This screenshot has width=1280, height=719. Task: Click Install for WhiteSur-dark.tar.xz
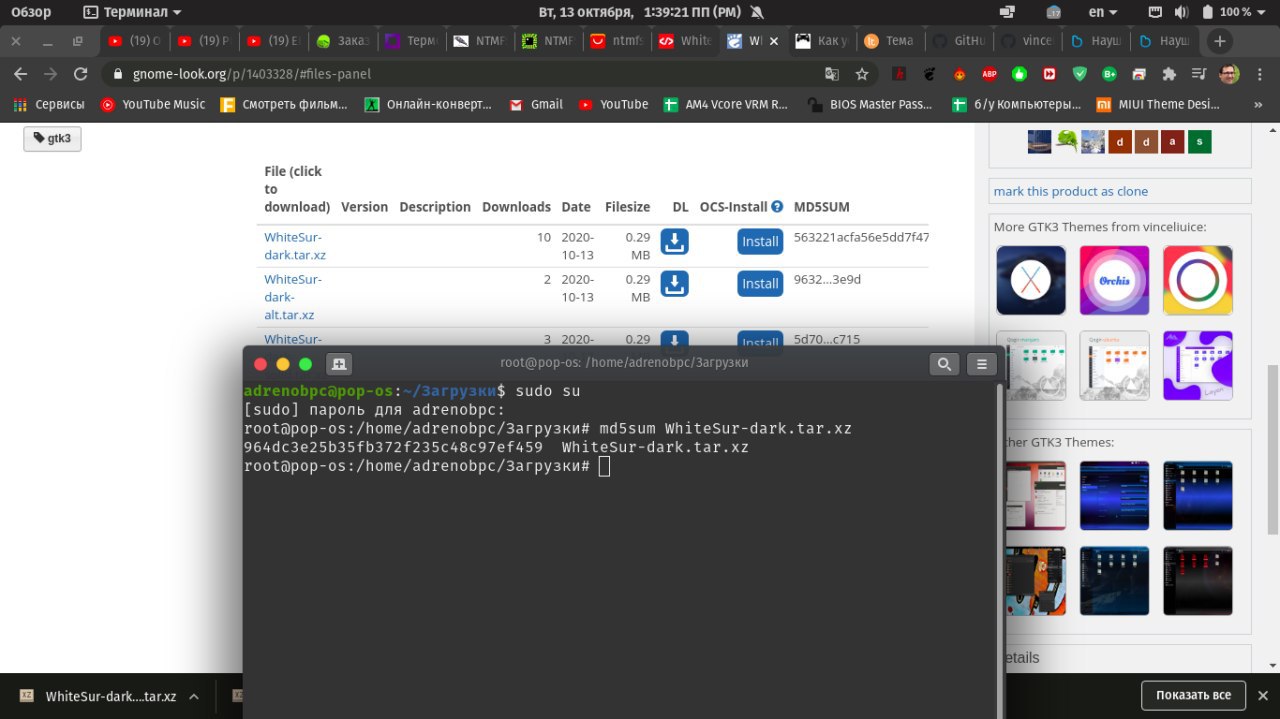pyautogui.click(x=760, y=242)
